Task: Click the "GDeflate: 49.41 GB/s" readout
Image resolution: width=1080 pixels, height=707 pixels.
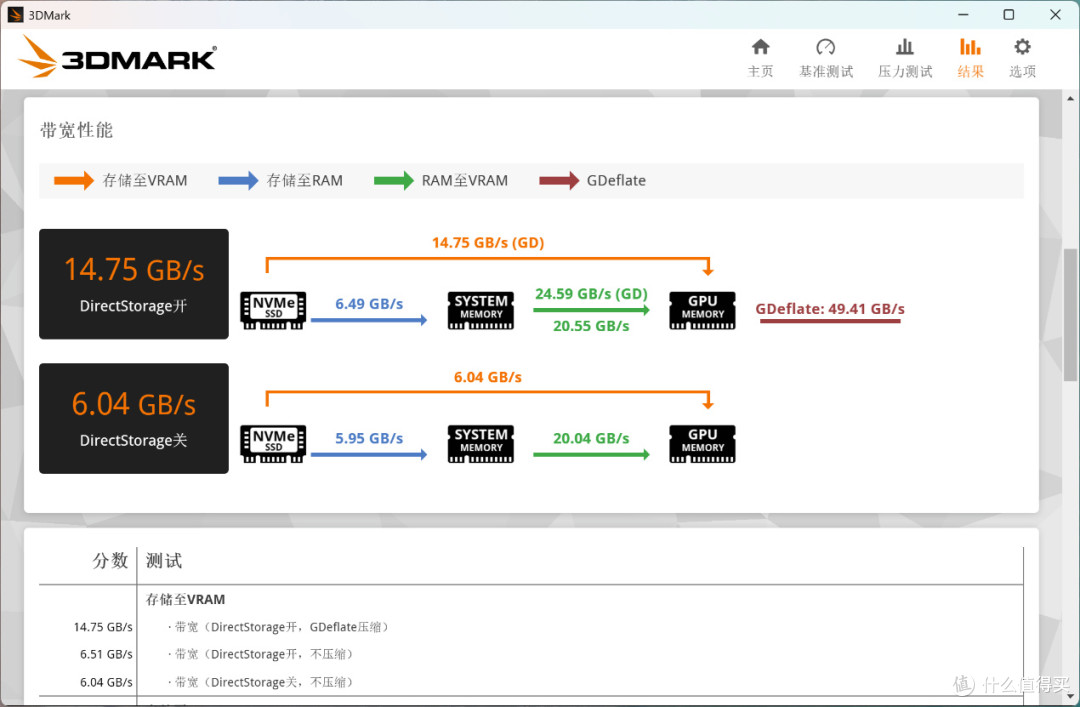Action: coord(830,309)
